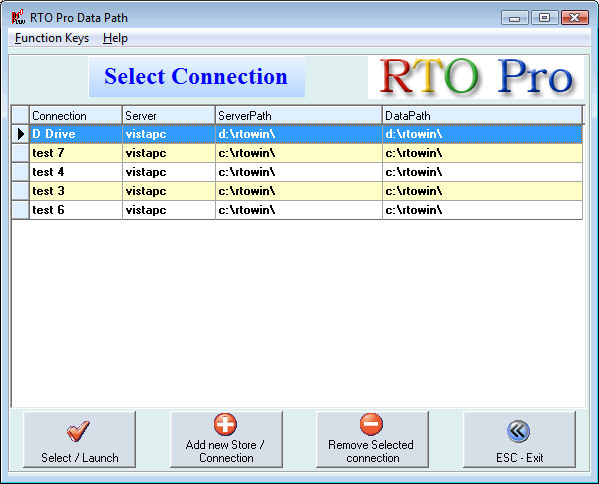The width and height of the screenshot is (599, 484).
Task: Close the RTO Pro Data Path window
Action: [575, 18]
